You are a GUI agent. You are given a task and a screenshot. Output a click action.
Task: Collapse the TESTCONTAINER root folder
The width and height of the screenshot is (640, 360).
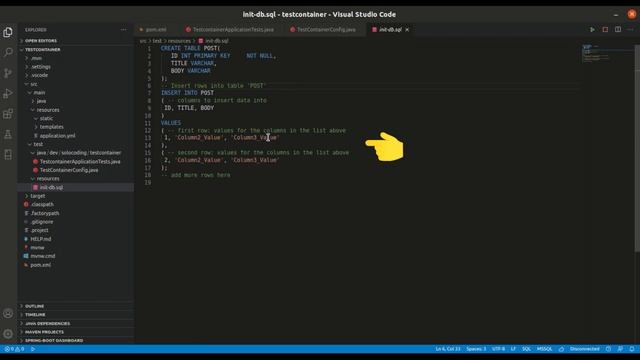click(x=76, y=49)
